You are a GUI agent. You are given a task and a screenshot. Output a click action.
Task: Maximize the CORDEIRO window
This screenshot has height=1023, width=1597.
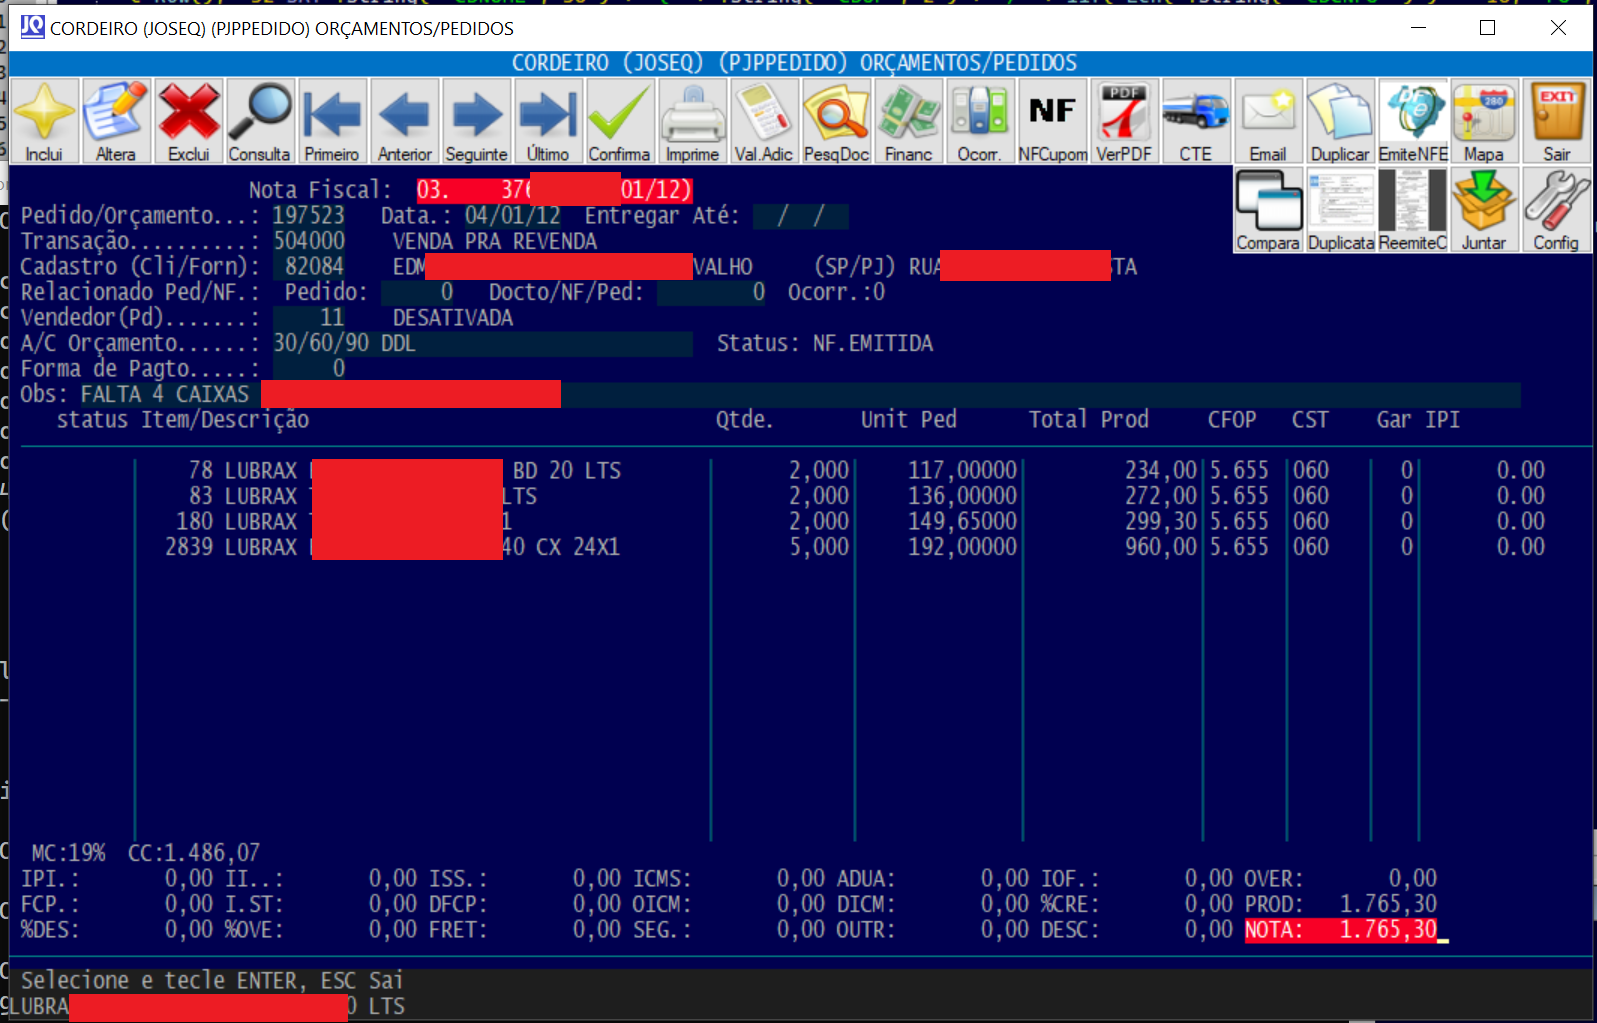coord(1488,28)
